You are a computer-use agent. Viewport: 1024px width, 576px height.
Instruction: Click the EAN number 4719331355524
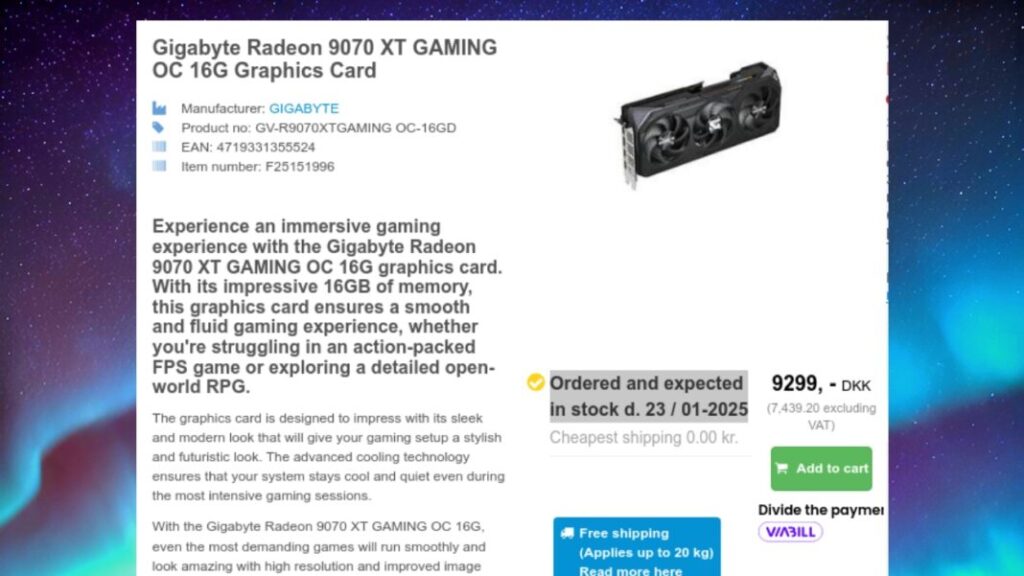pos(266,147)
